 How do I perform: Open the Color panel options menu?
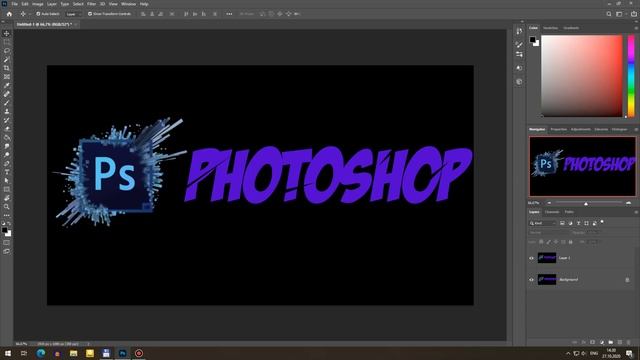click(636, 28)
